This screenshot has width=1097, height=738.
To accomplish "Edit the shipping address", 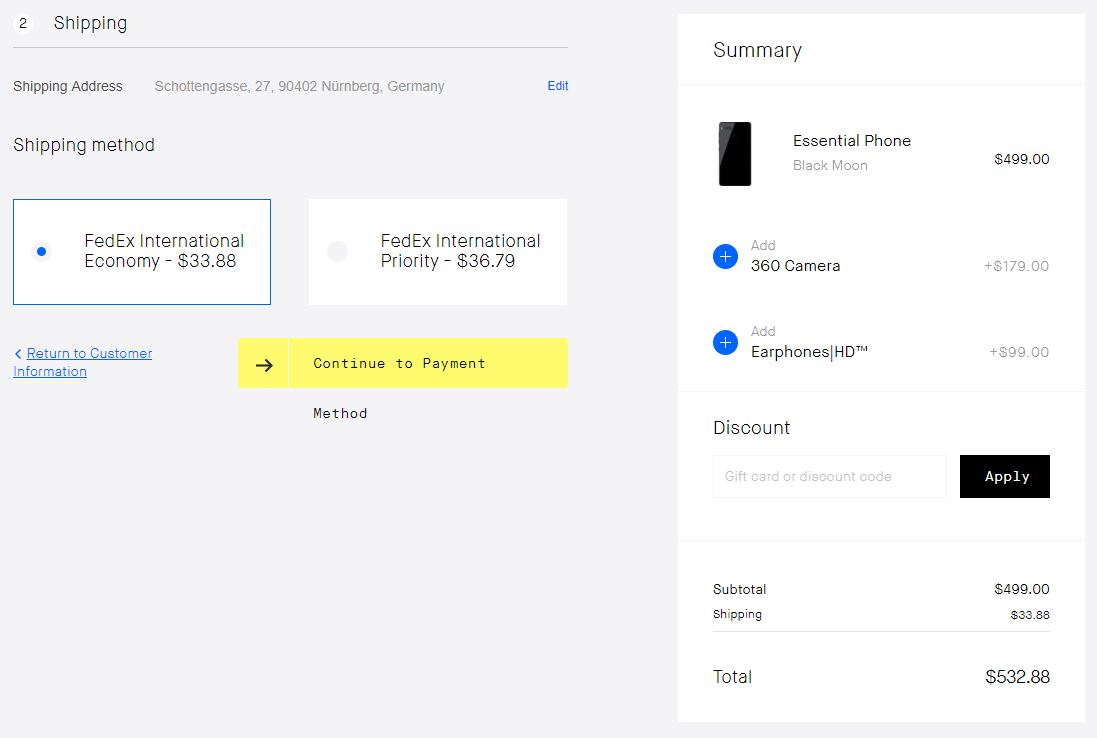I will click(557, 86).
